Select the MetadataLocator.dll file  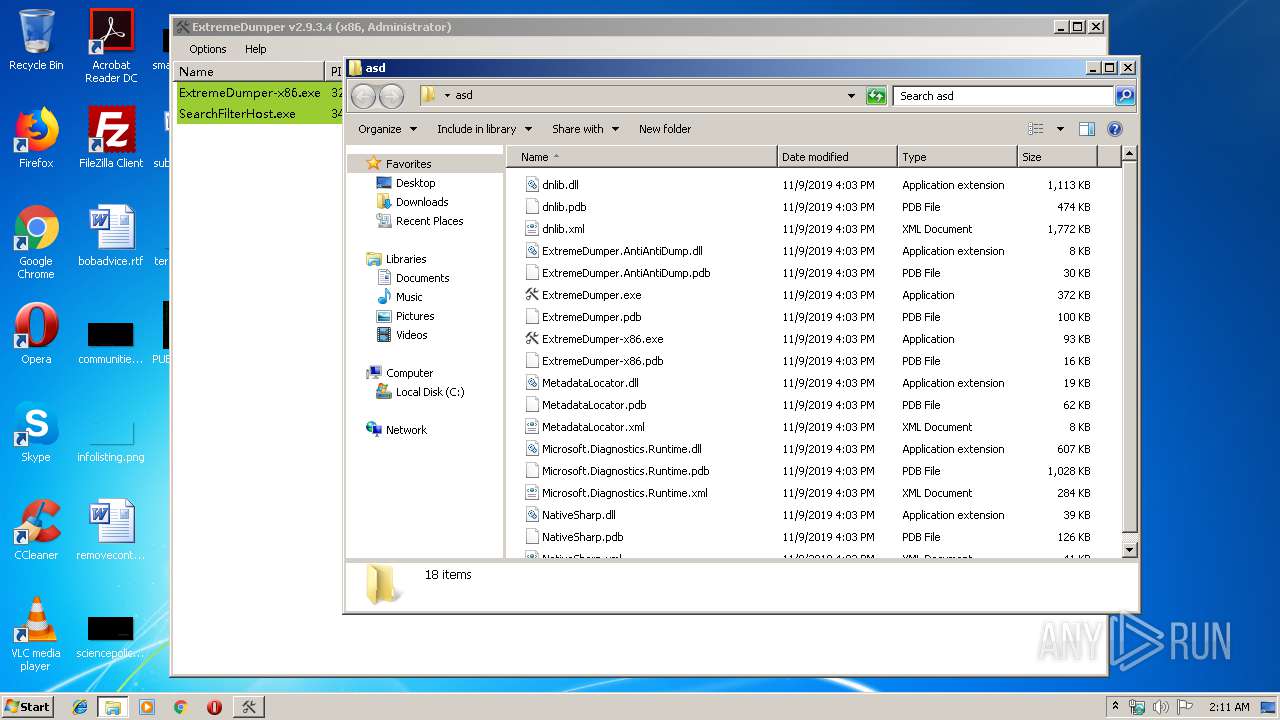590,383
